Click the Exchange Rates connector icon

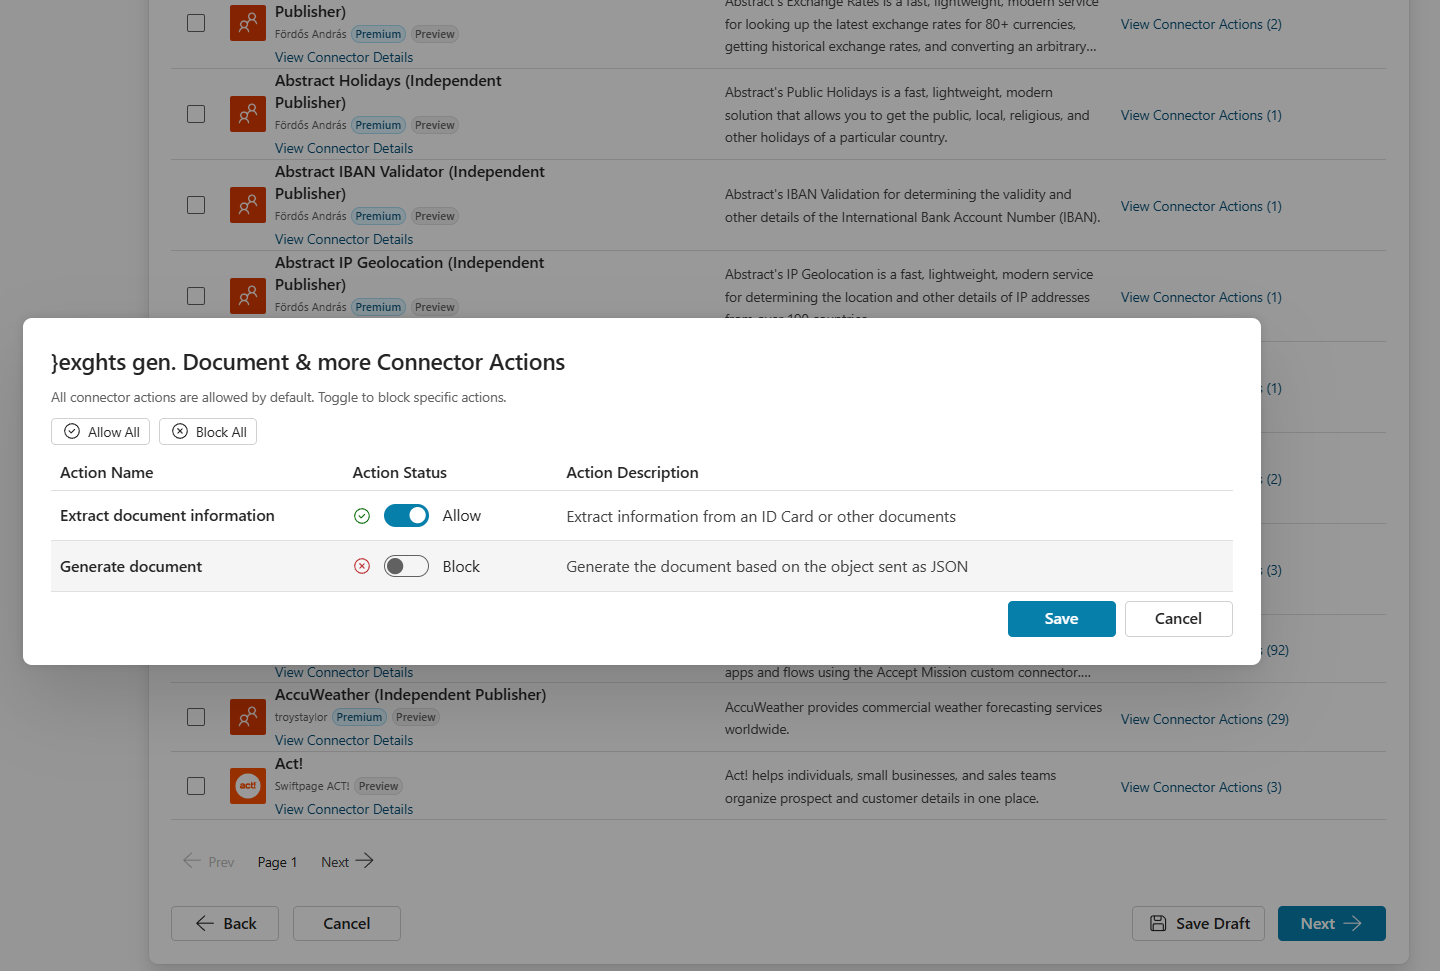pos(248,23)
